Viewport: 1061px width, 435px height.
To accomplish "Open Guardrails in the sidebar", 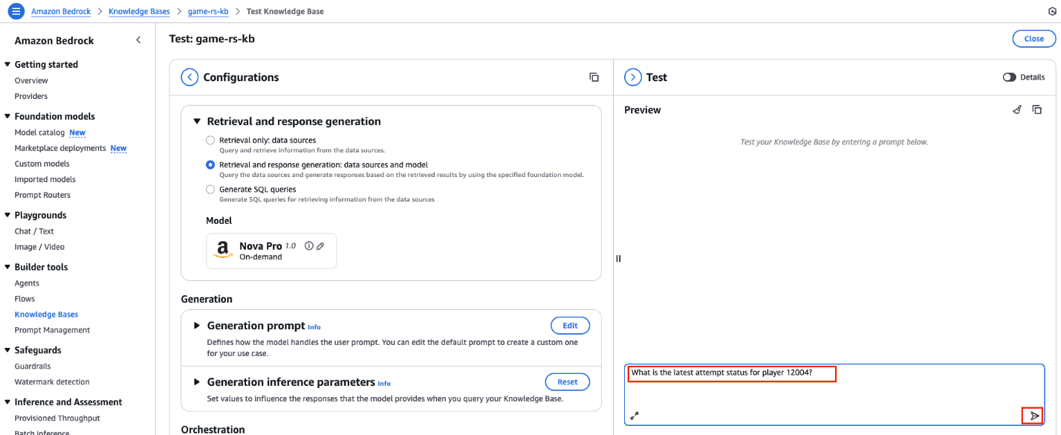I will point(32,366).
